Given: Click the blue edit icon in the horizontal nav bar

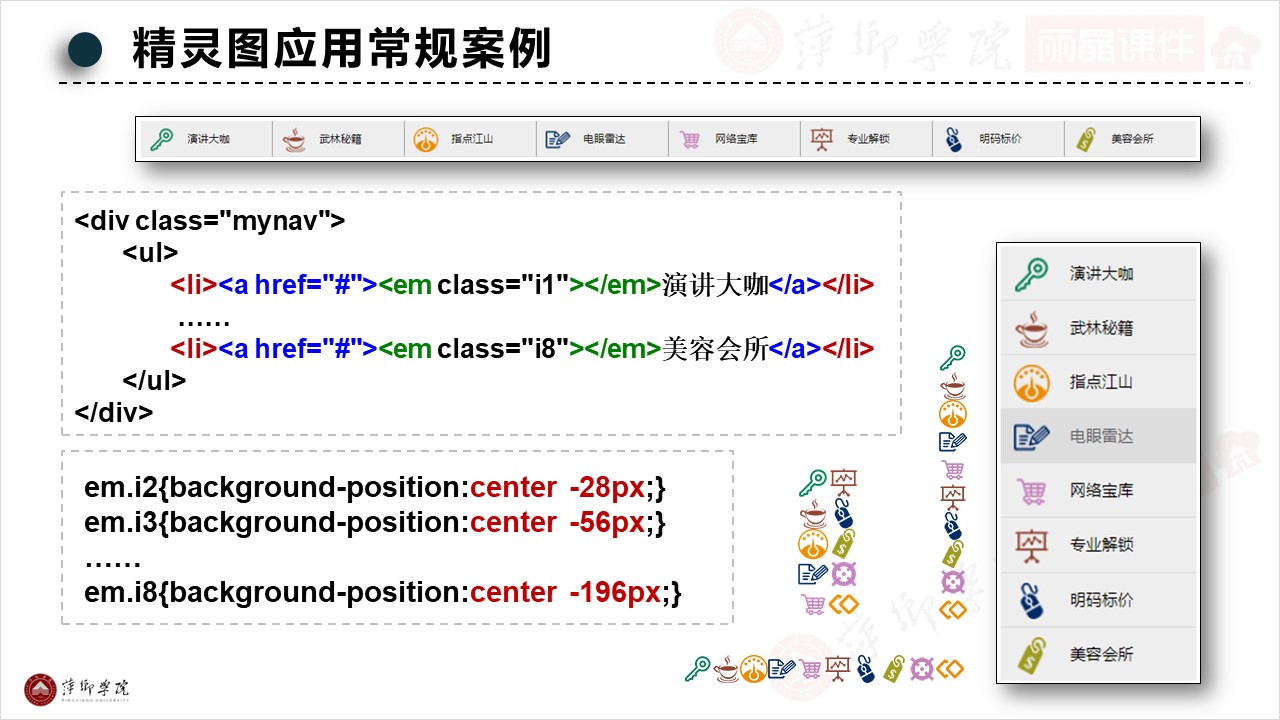Looking at the screenshot, I should click(x=558, y=140).
